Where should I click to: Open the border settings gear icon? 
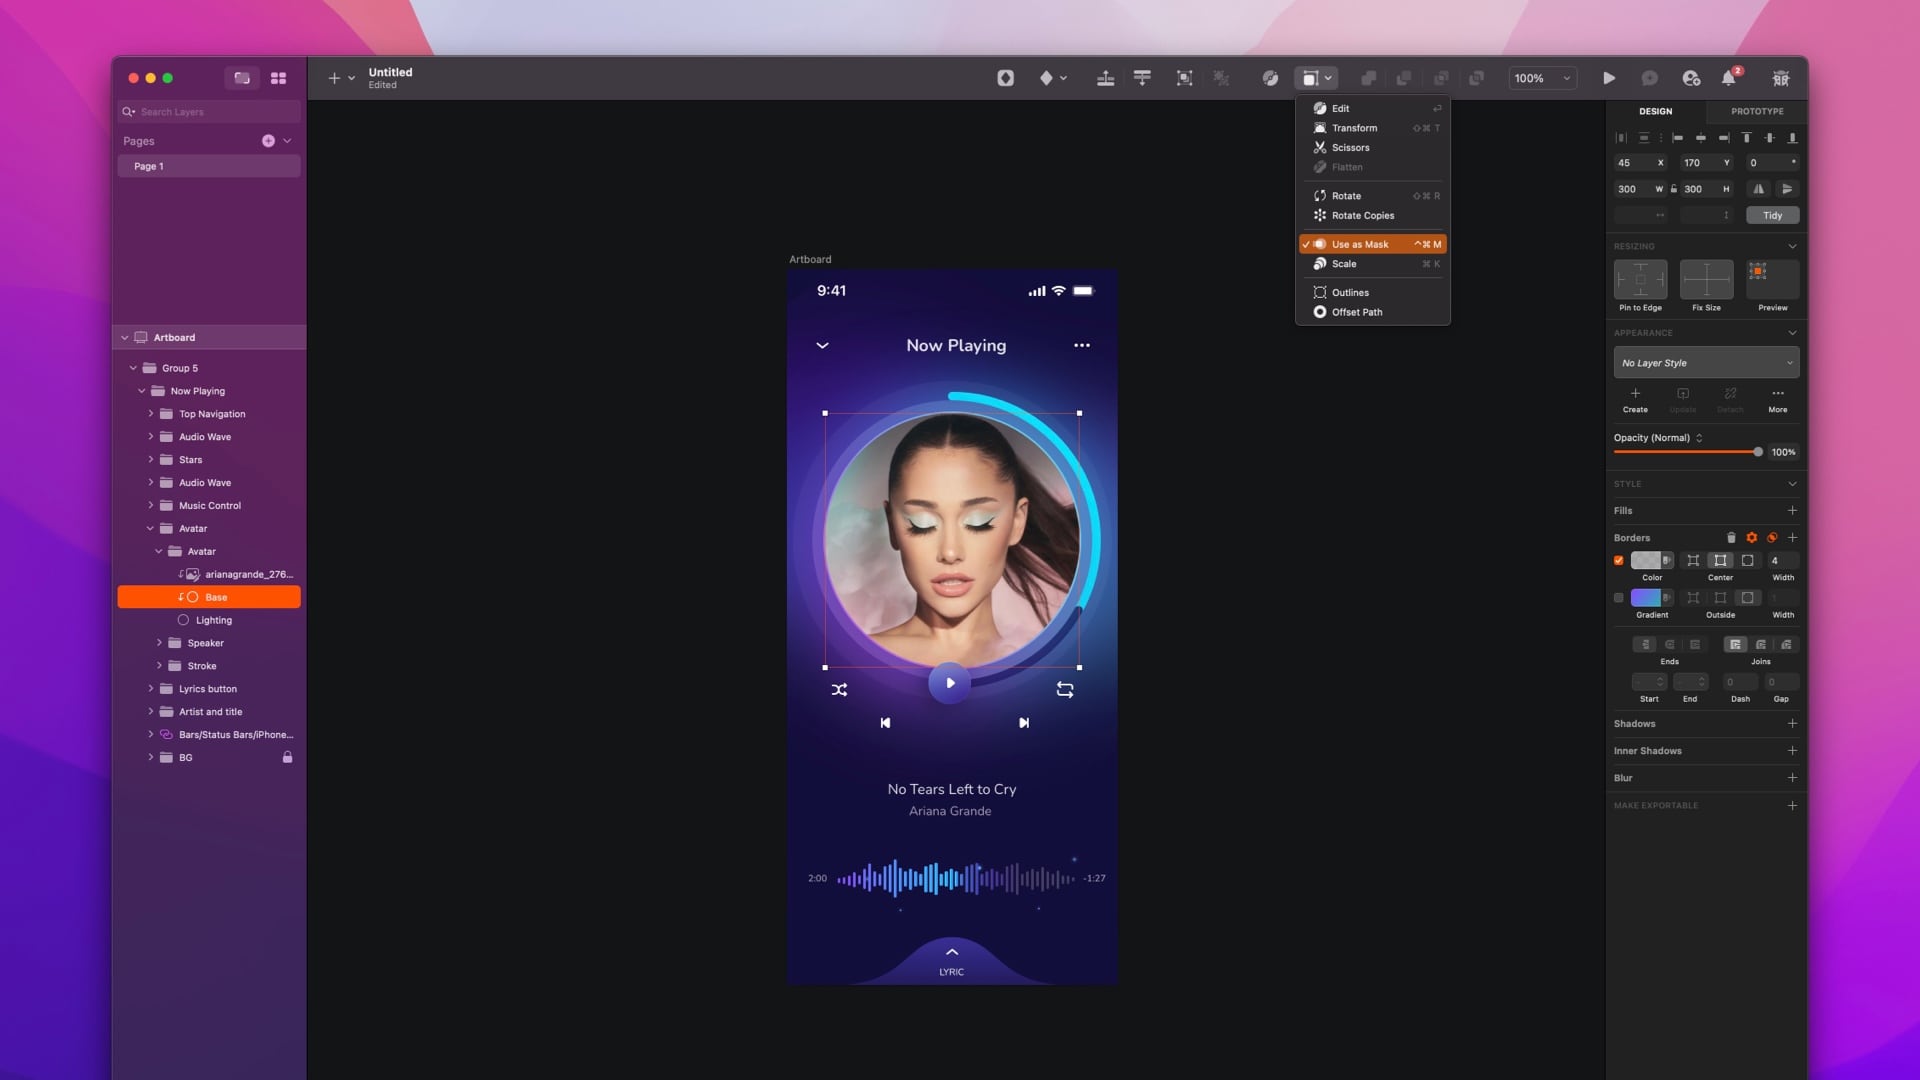pos(1752,537)
